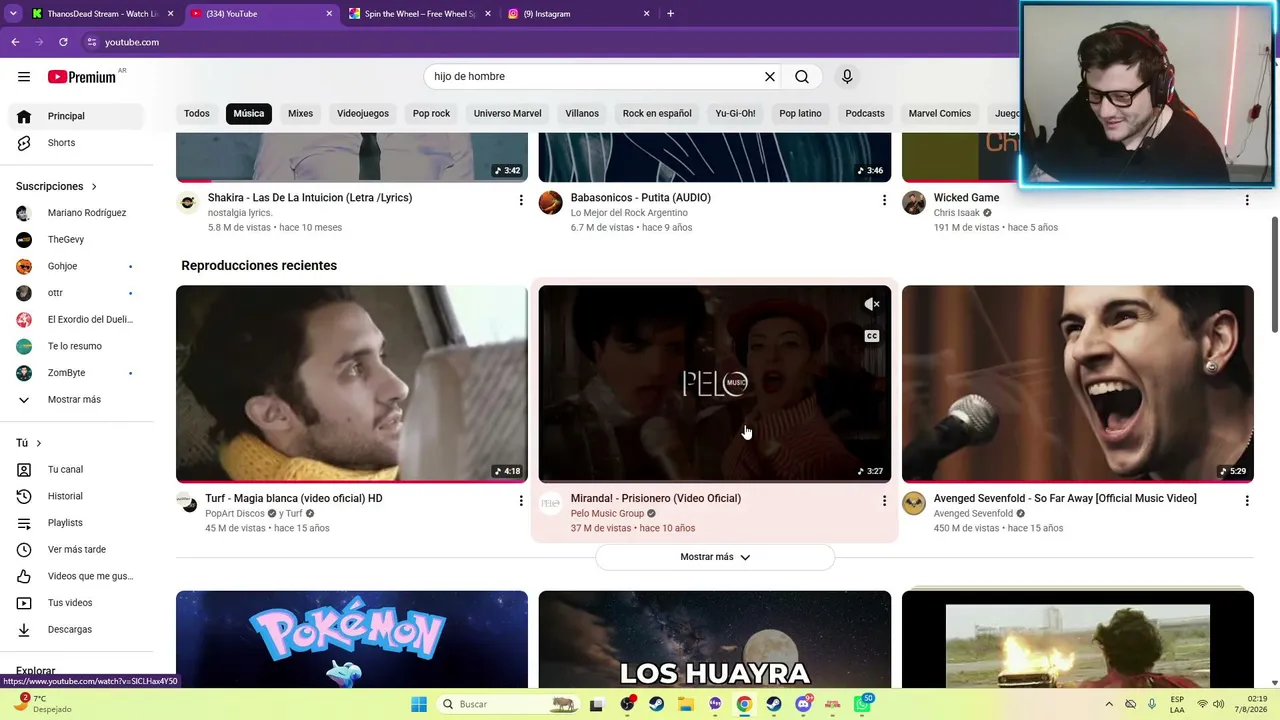Play the Avenged Sevenfold So Far Away thumbnail
The height and width of the screenshot is (720, 1280).
[x=1078, y=384]
